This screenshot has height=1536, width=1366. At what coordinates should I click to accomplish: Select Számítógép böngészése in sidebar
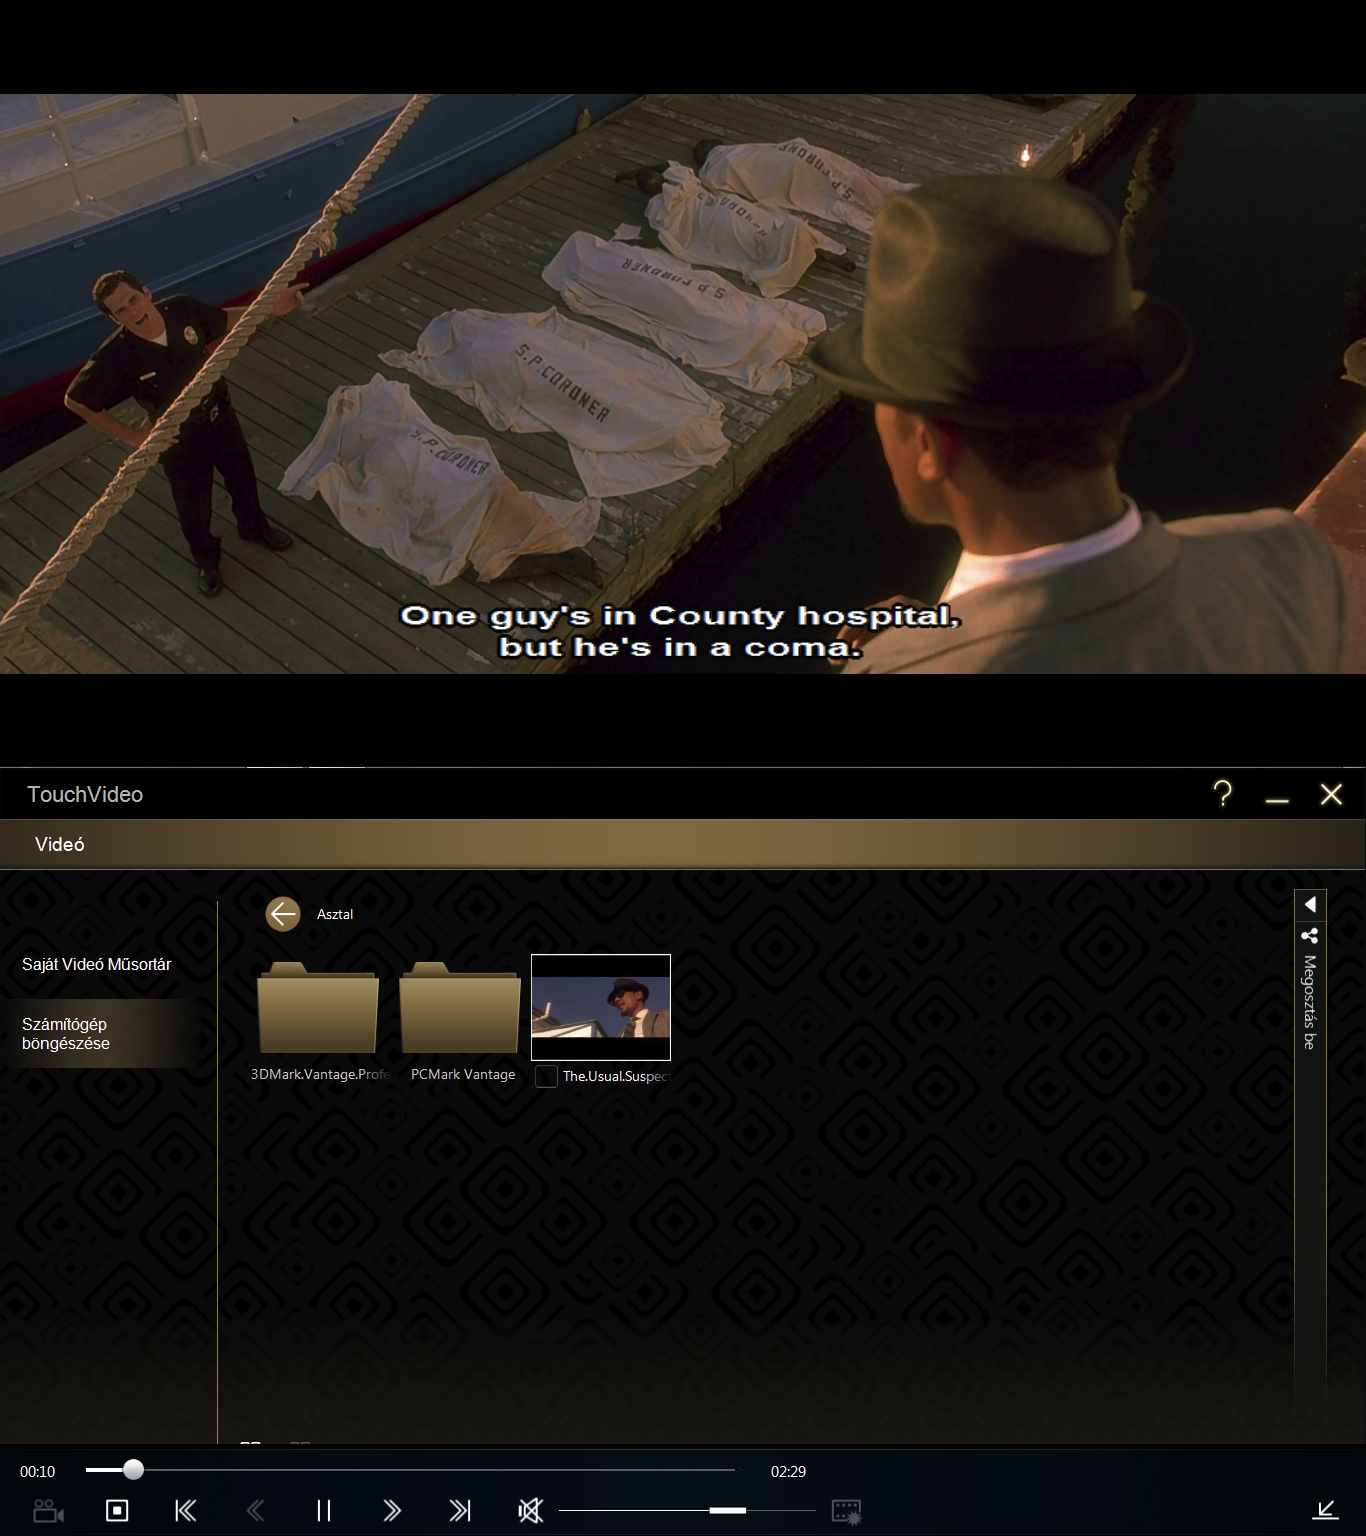click(x=66, y=1033)
